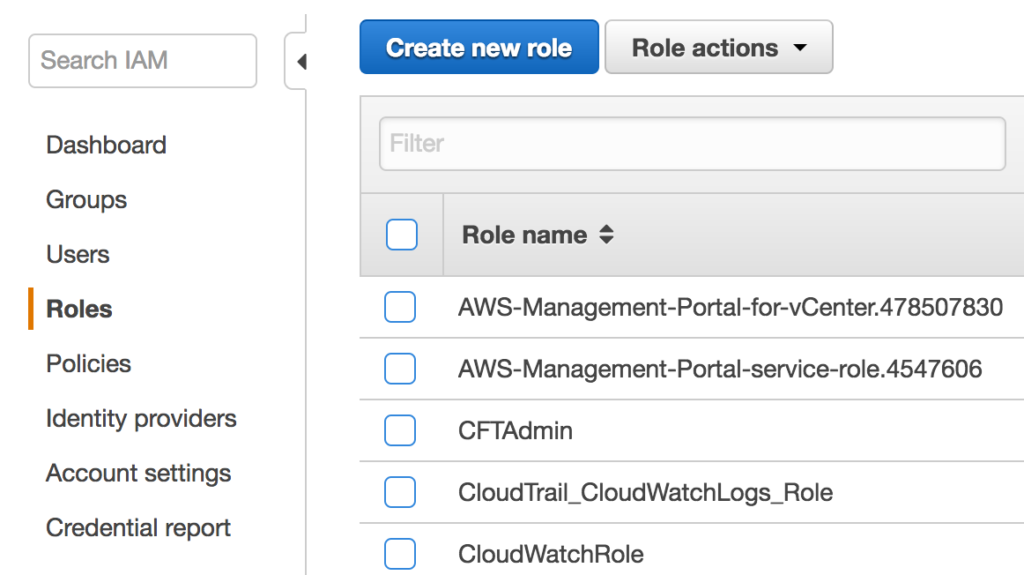Collapse the sidebar with the arrow handle
This screenshot has height=575, width=1024.
click(299, 62)
